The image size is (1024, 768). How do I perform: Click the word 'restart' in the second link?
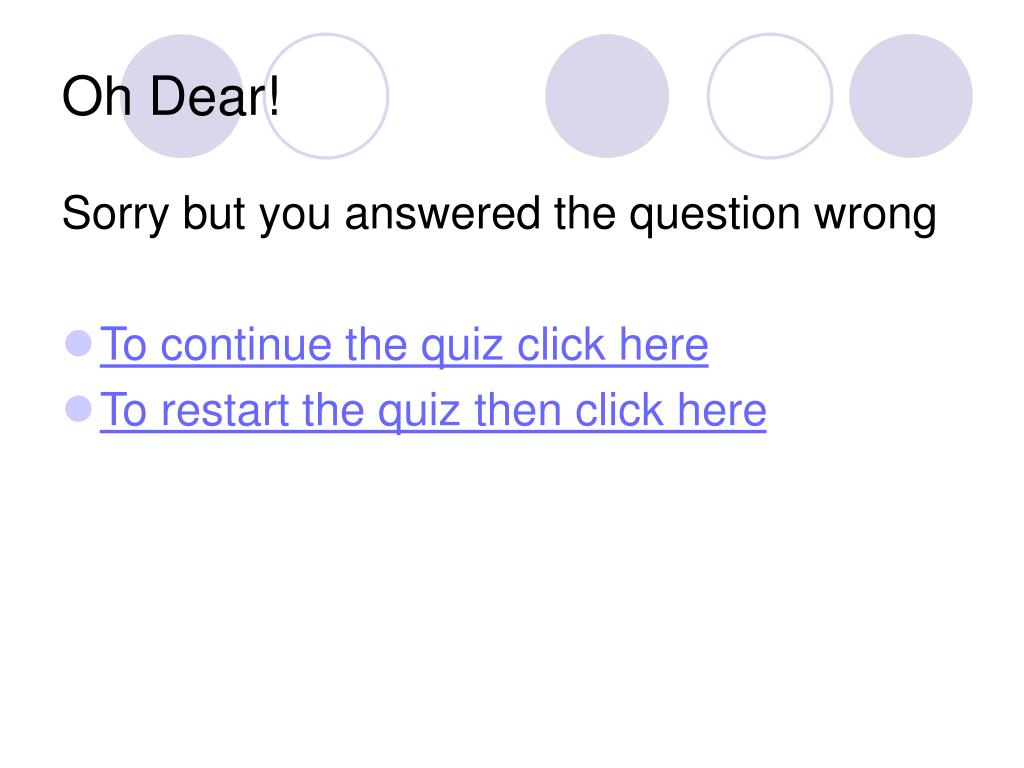[225, 410]
